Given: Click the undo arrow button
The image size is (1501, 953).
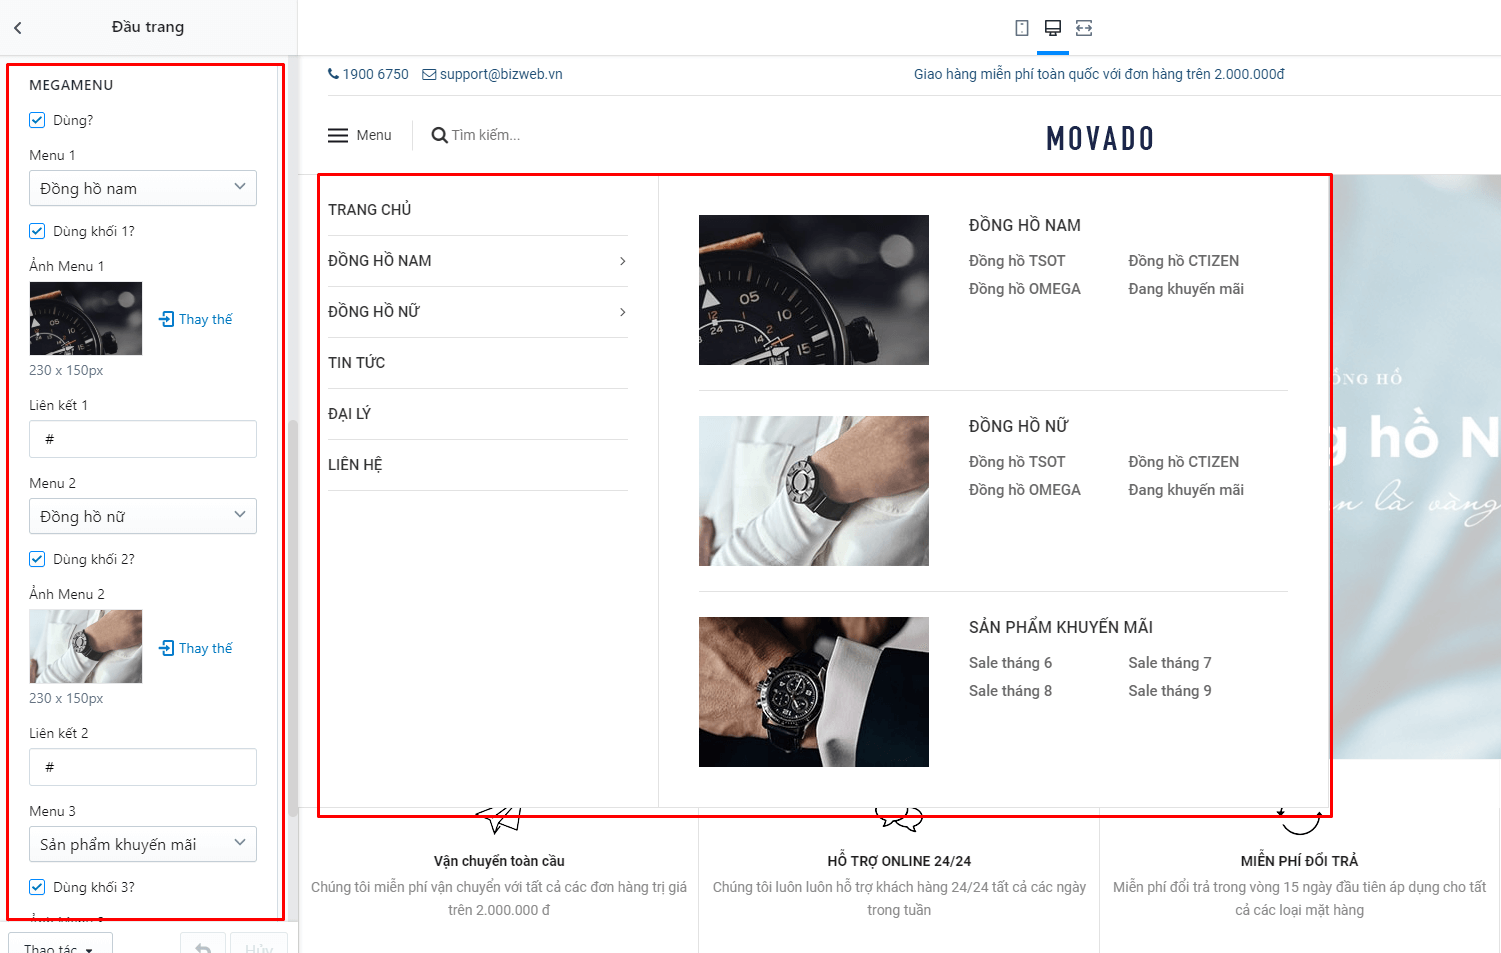Looking at the screenshot, I should pyautogui.click(x=203, y=947).
